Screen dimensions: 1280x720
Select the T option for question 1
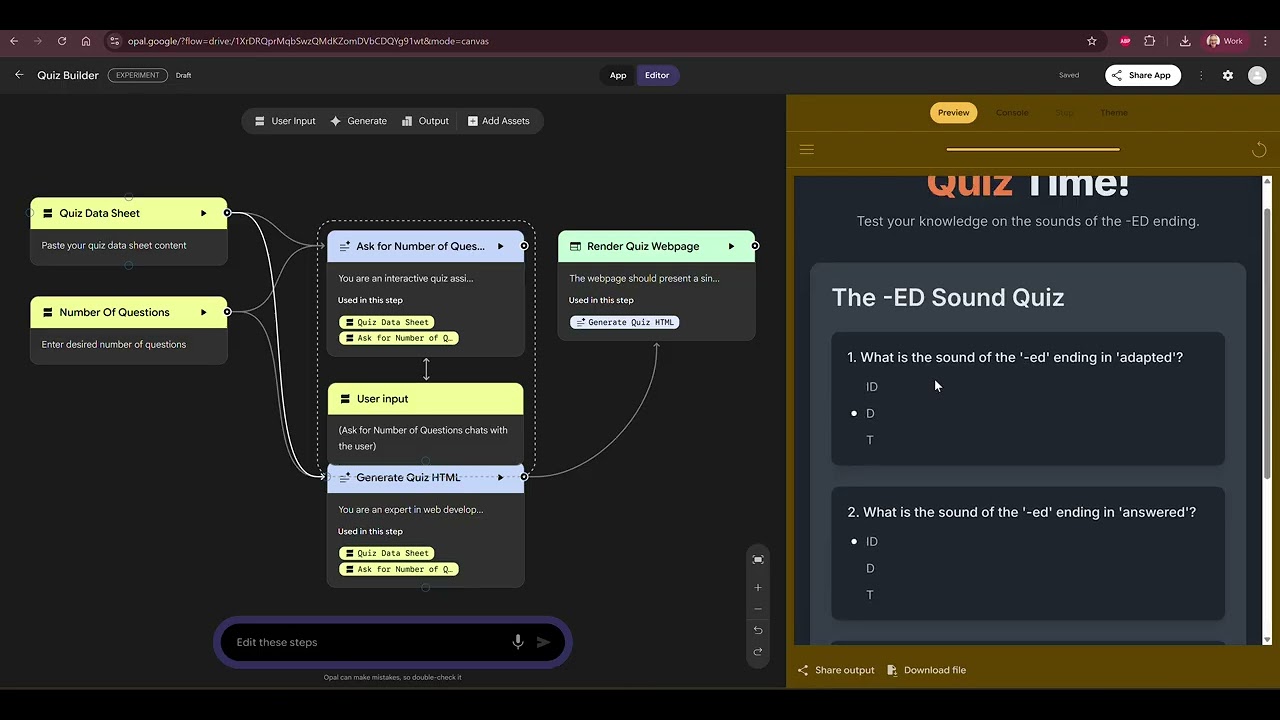click(870, 440)
